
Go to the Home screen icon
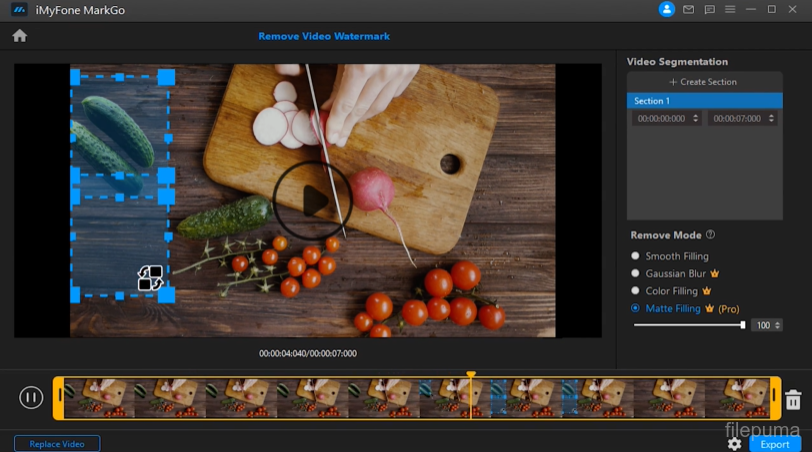[19, 36]
